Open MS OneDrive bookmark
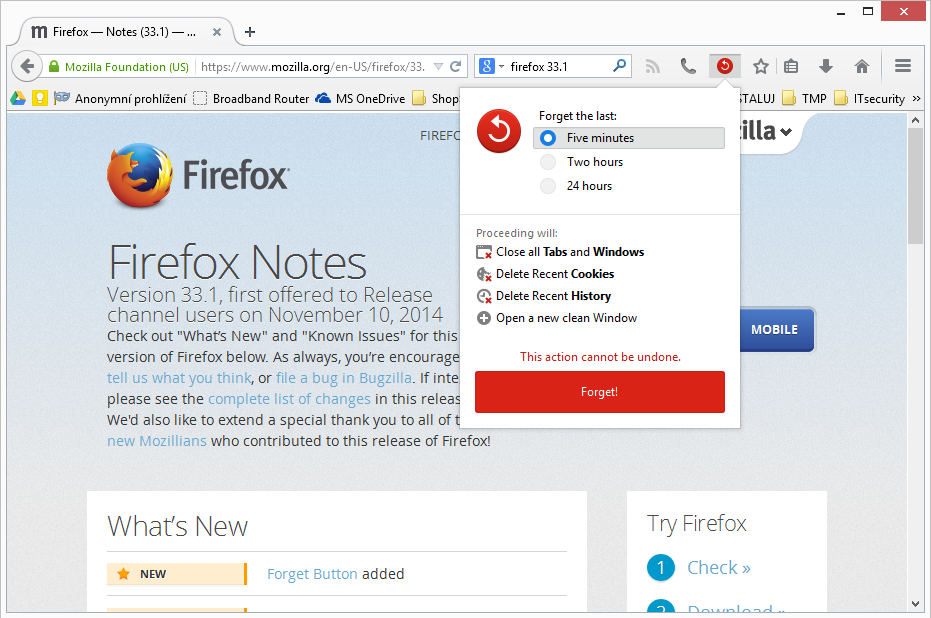 coord(360,99)
